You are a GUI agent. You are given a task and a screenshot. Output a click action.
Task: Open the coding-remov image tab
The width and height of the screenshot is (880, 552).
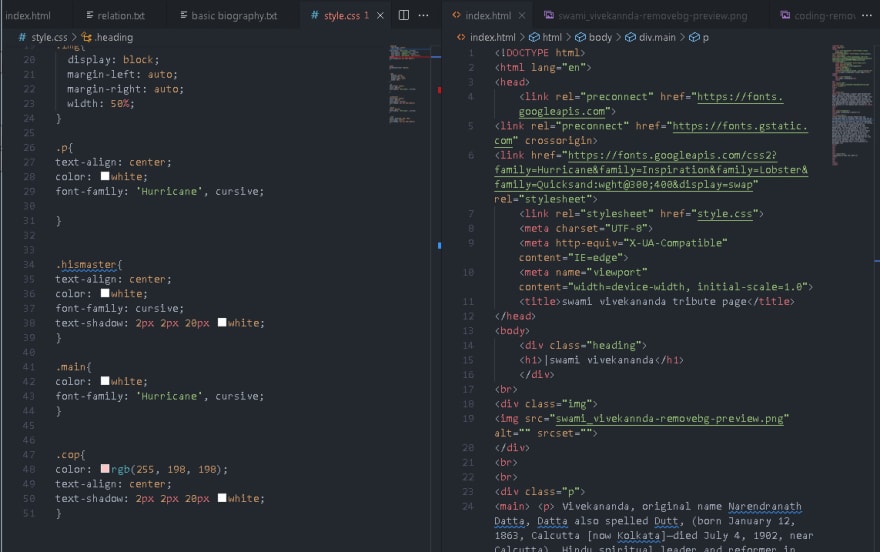tap(818, 16)
